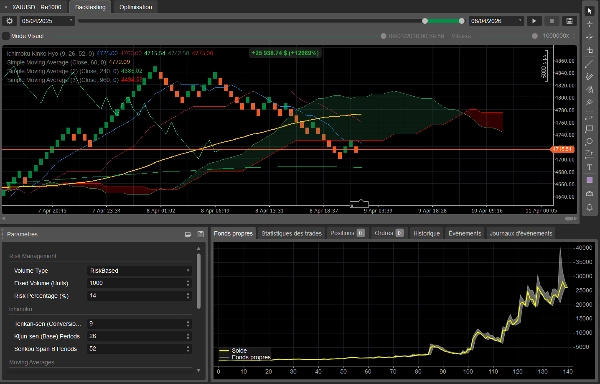
Task: Switch to the XAUUSD Re1000 tab
Action: 37,7
